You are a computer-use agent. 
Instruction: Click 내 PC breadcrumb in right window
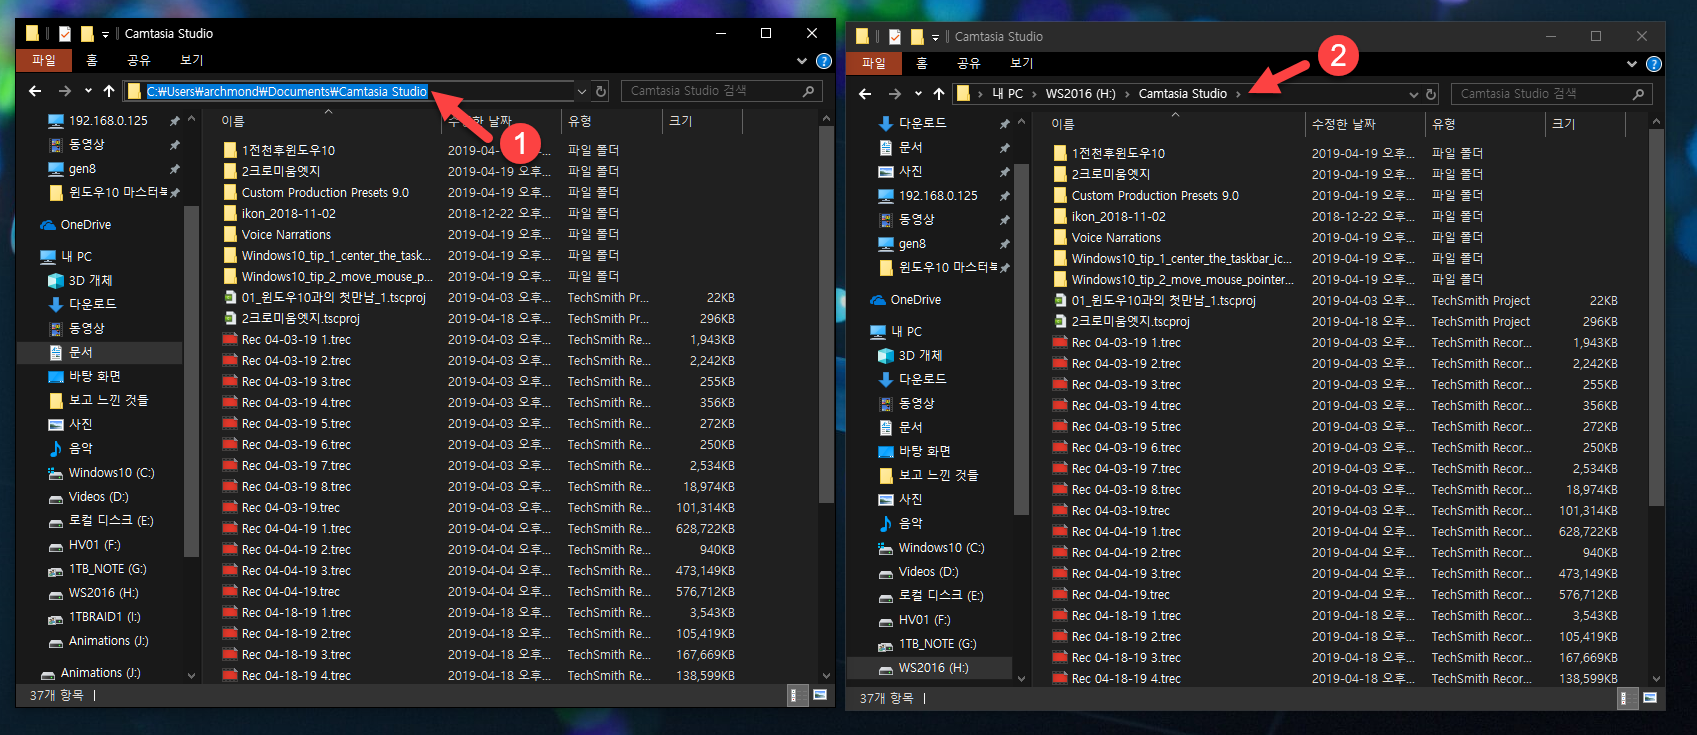1007,94
